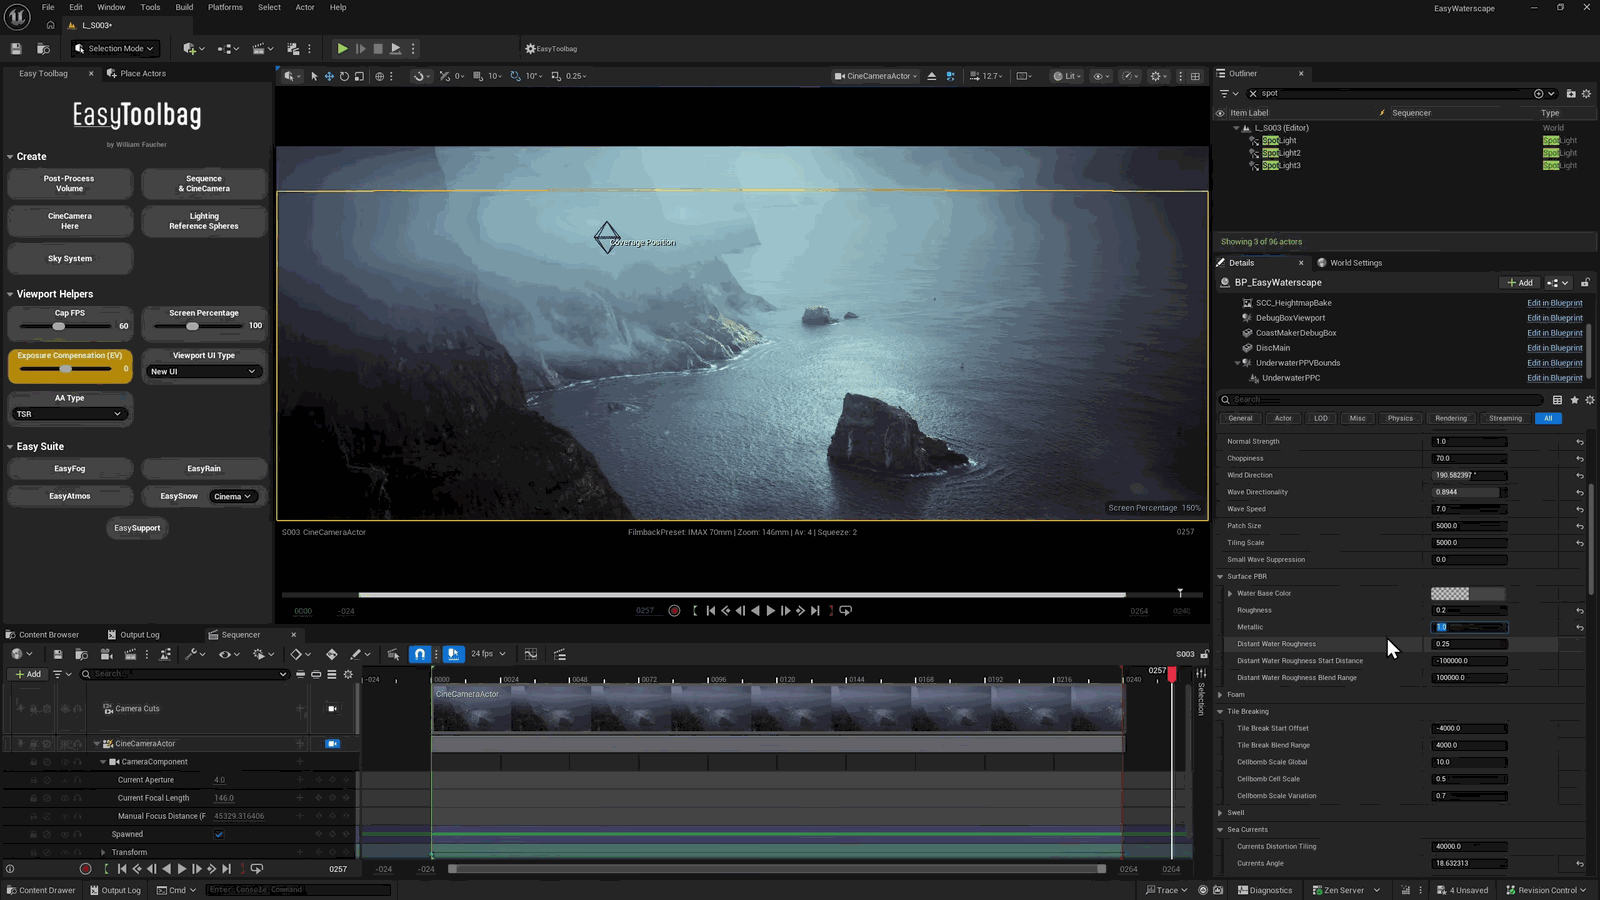Clear the Outliner search text
Screen dimensions: 1600x900
click(x=1253, y=93)
